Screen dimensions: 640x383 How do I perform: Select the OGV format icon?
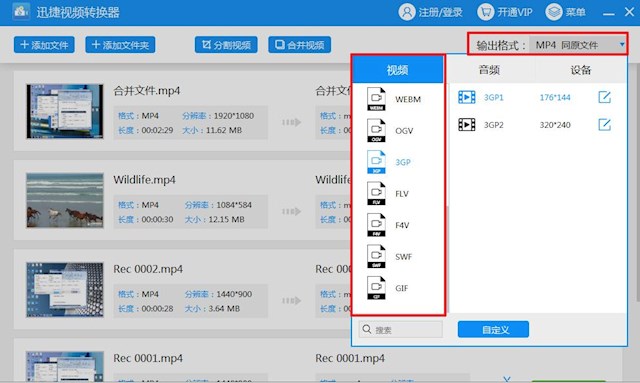pos(376,130)
